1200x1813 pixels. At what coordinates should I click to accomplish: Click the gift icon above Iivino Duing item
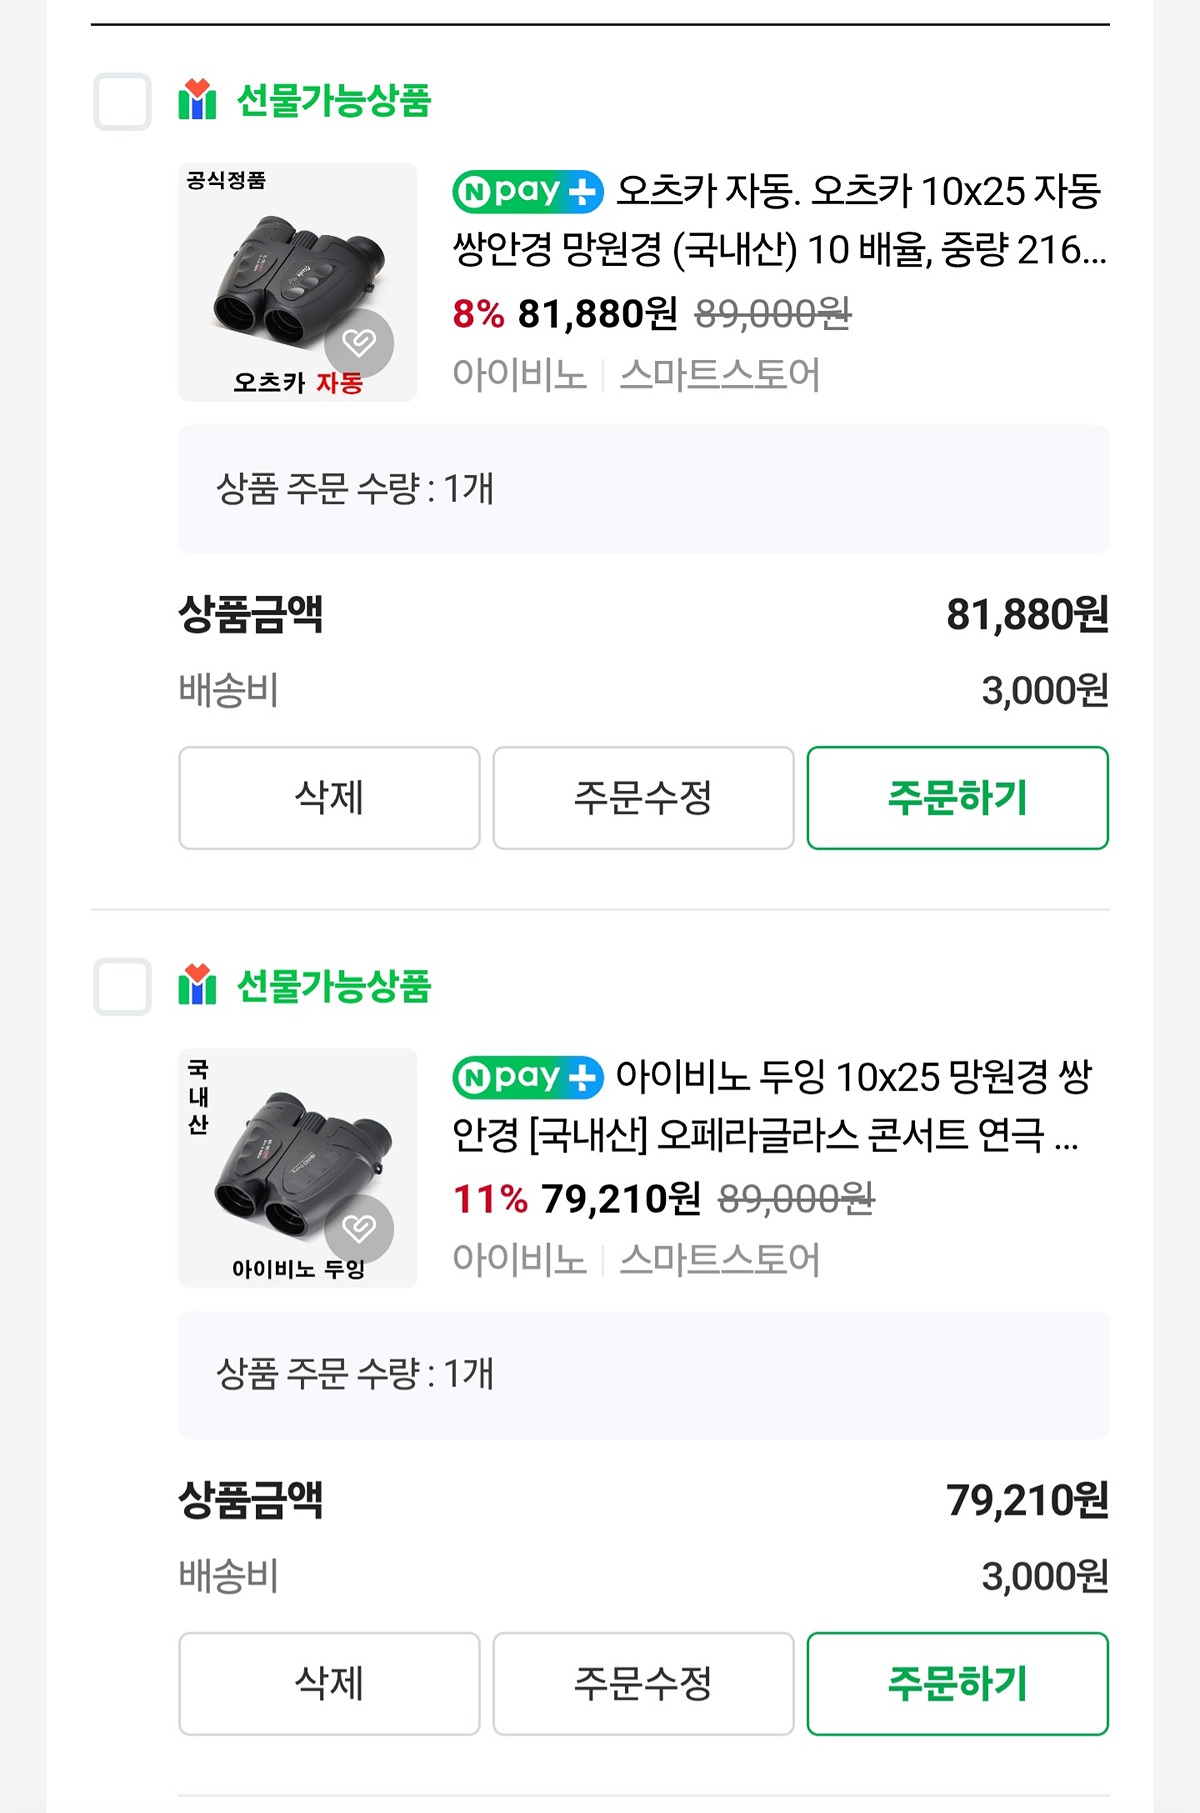[x=197, y=985]
